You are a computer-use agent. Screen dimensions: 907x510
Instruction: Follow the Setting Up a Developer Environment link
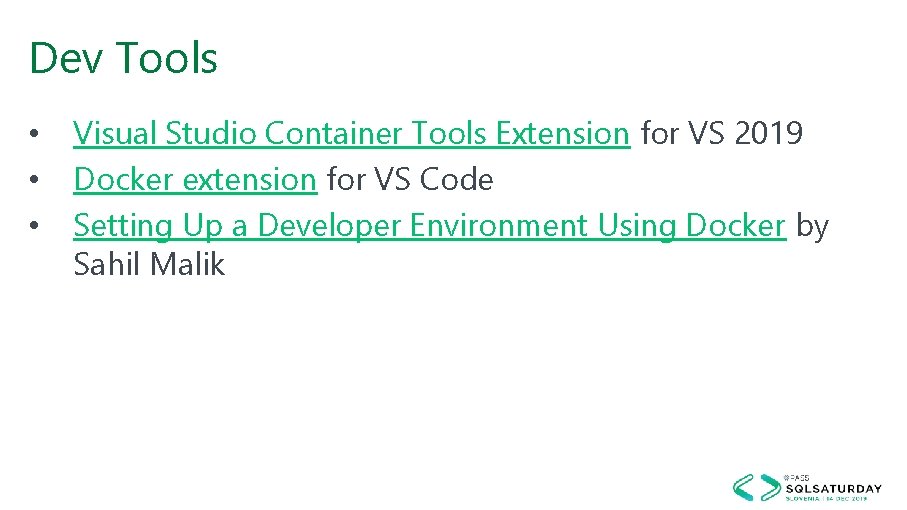[429, 226]
